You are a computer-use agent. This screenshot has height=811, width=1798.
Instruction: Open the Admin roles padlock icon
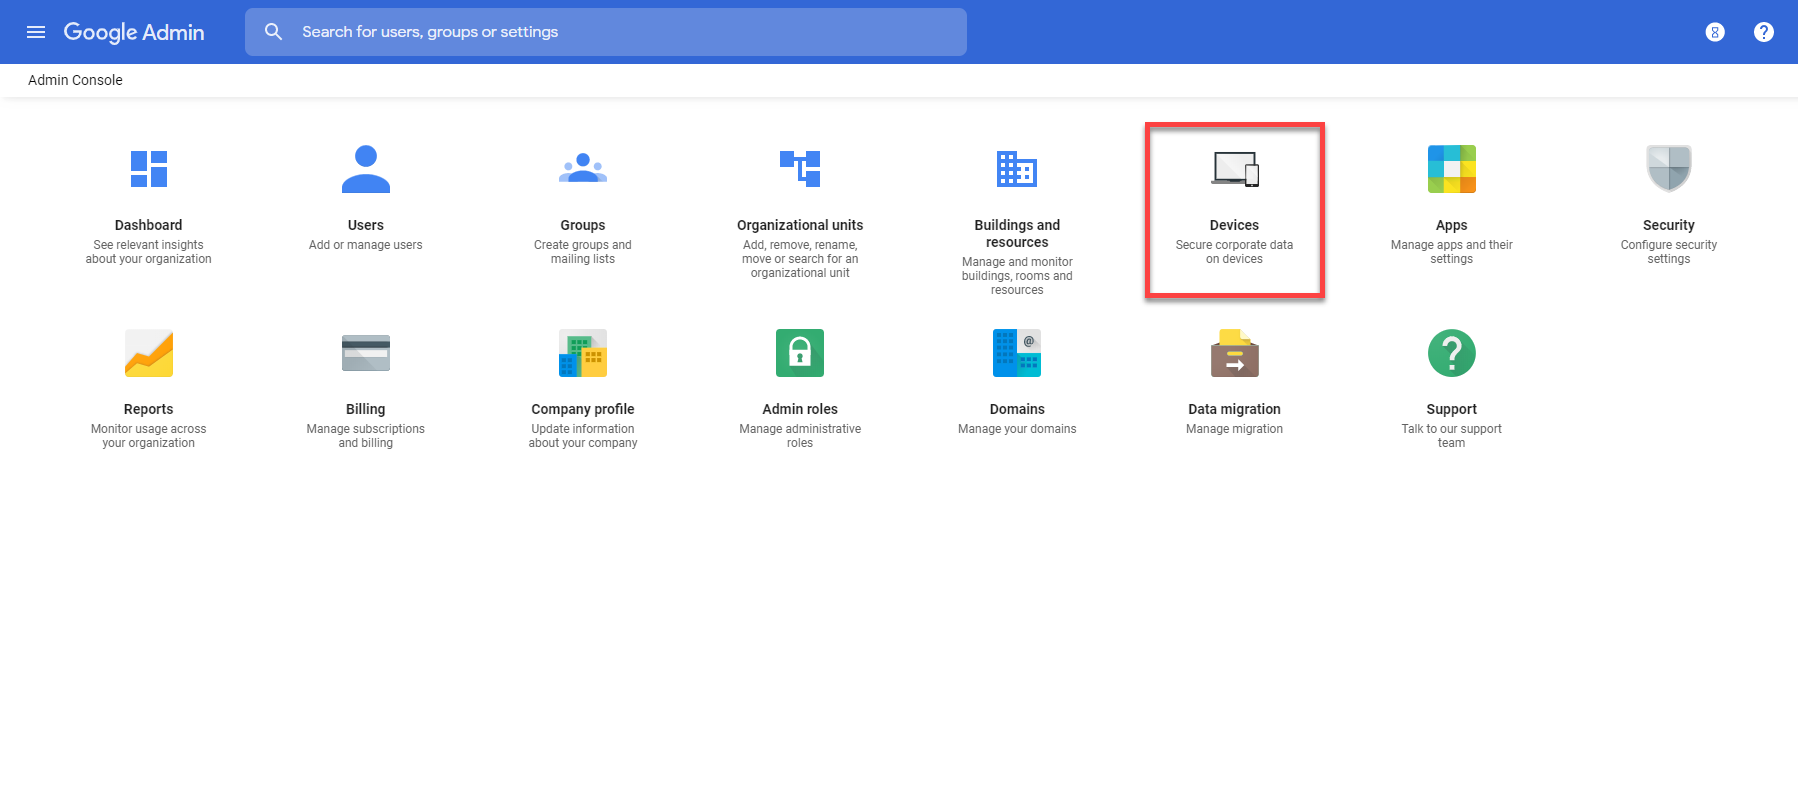click(800, 353)
